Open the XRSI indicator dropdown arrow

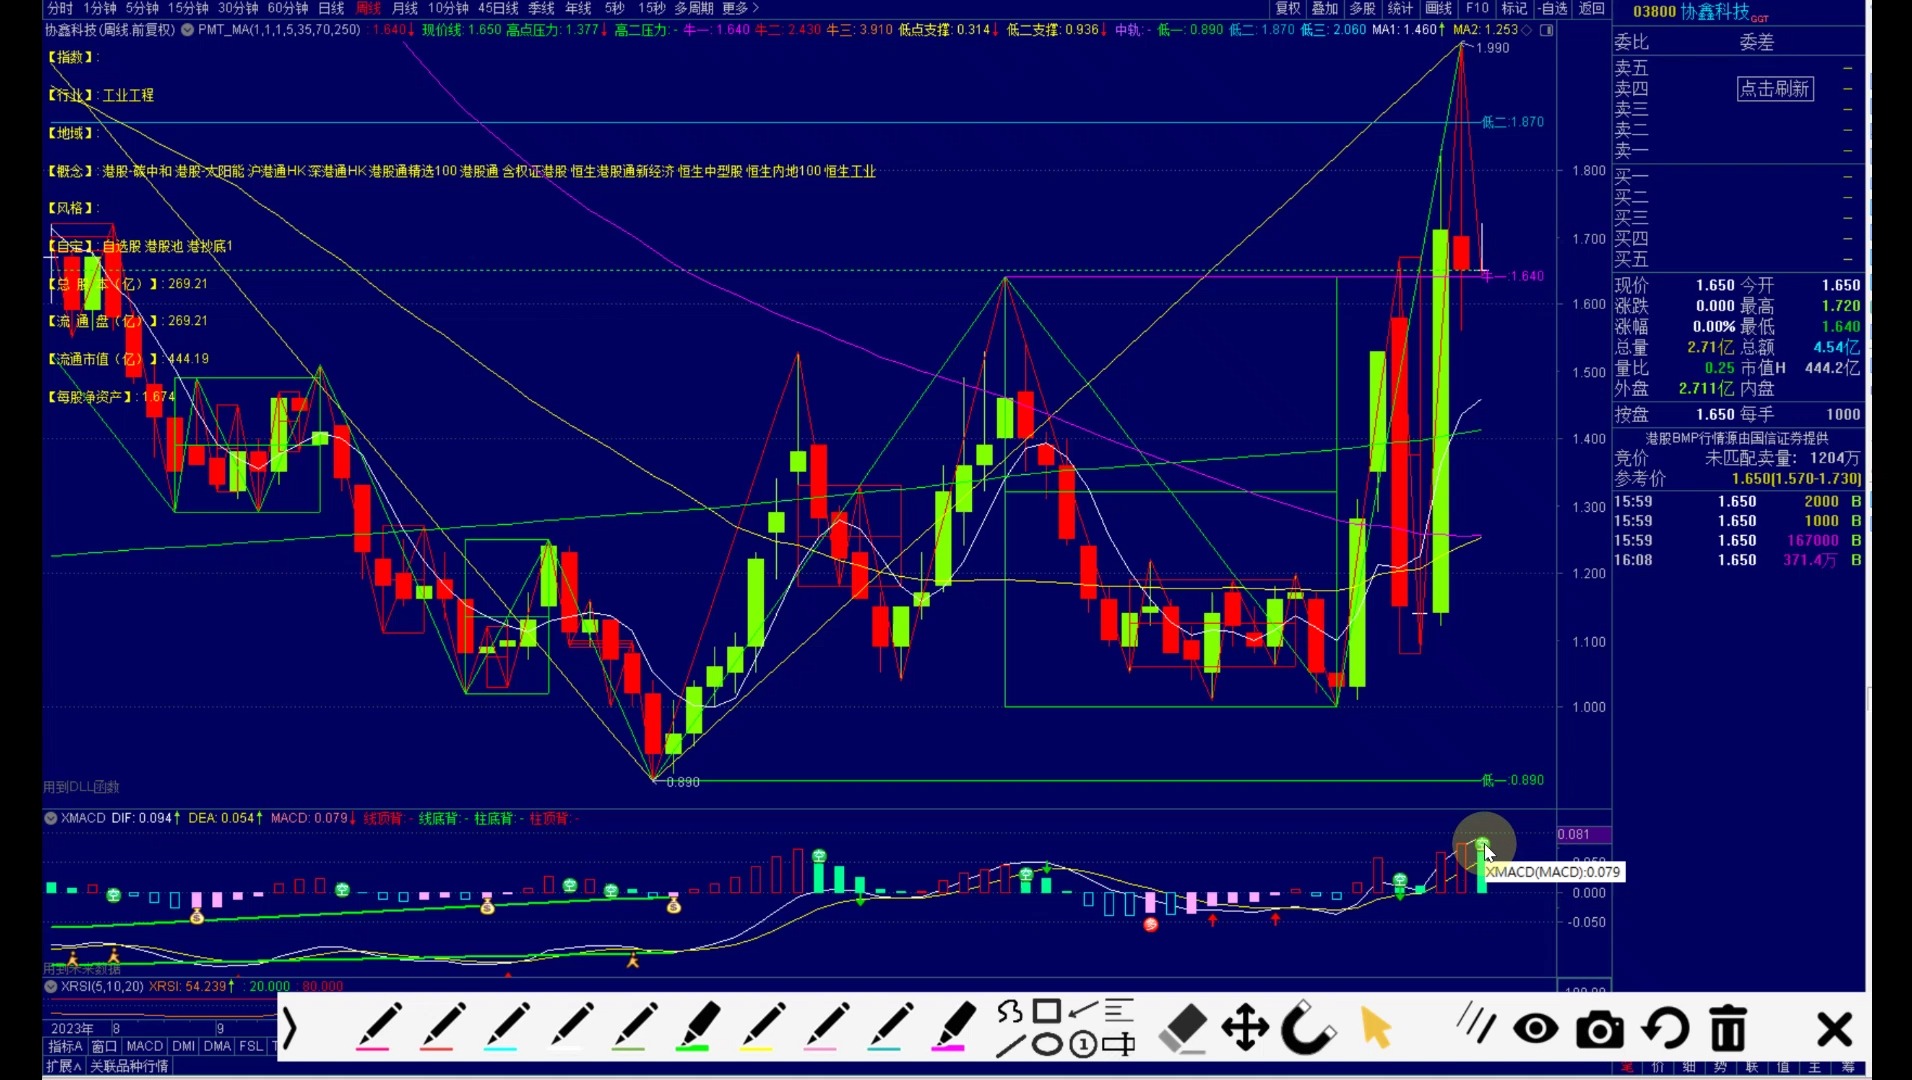[x=50, y=986]
